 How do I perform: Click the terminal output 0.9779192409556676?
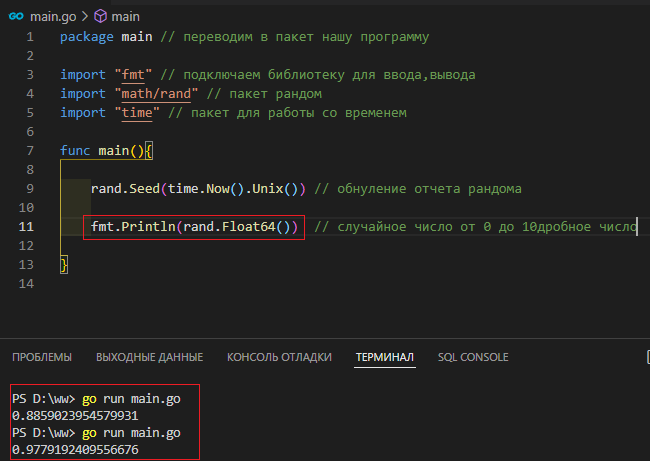tap(75, 449)
